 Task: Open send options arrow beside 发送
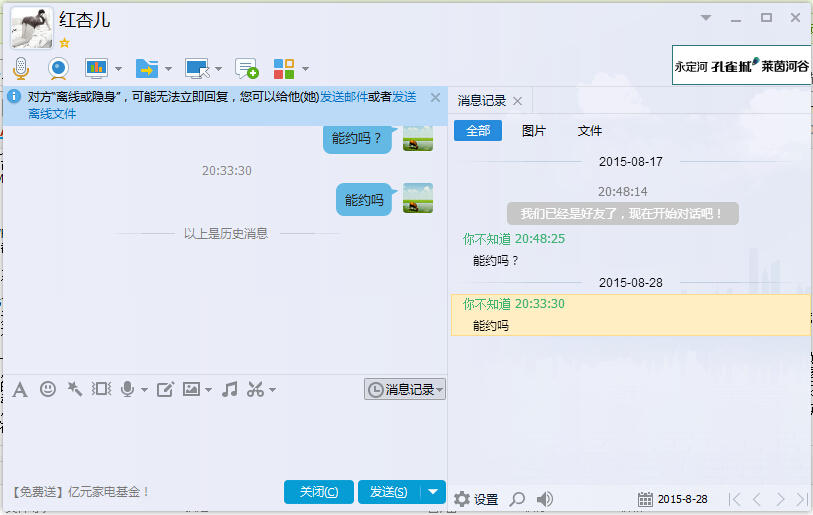click(x=433, y=492)
